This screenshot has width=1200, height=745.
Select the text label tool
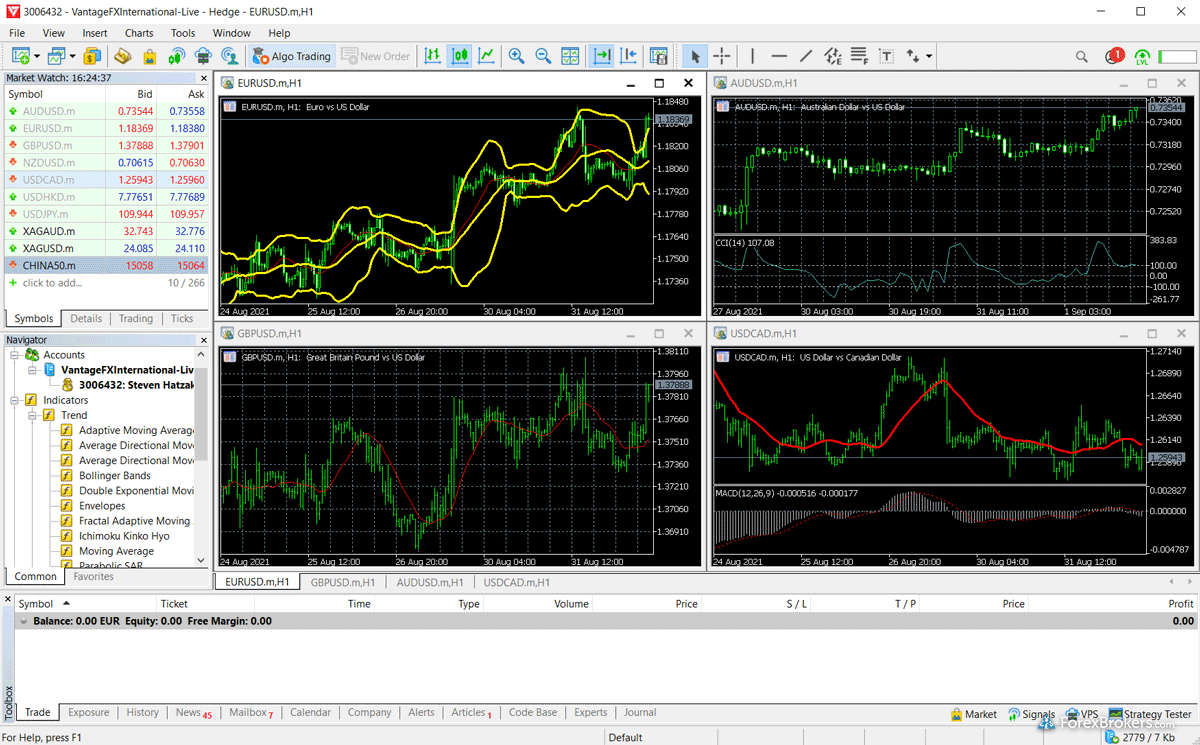(x=887, y=56)
